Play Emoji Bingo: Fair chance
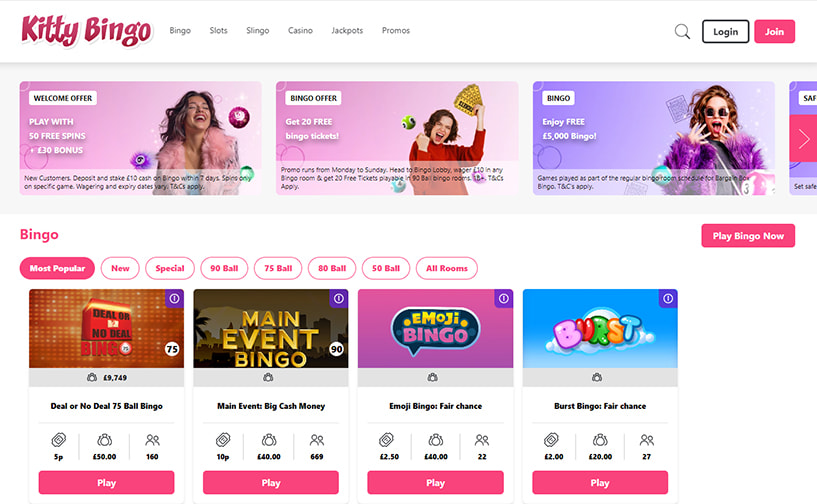This screenshot has width=817, height=504. (436, 483)
